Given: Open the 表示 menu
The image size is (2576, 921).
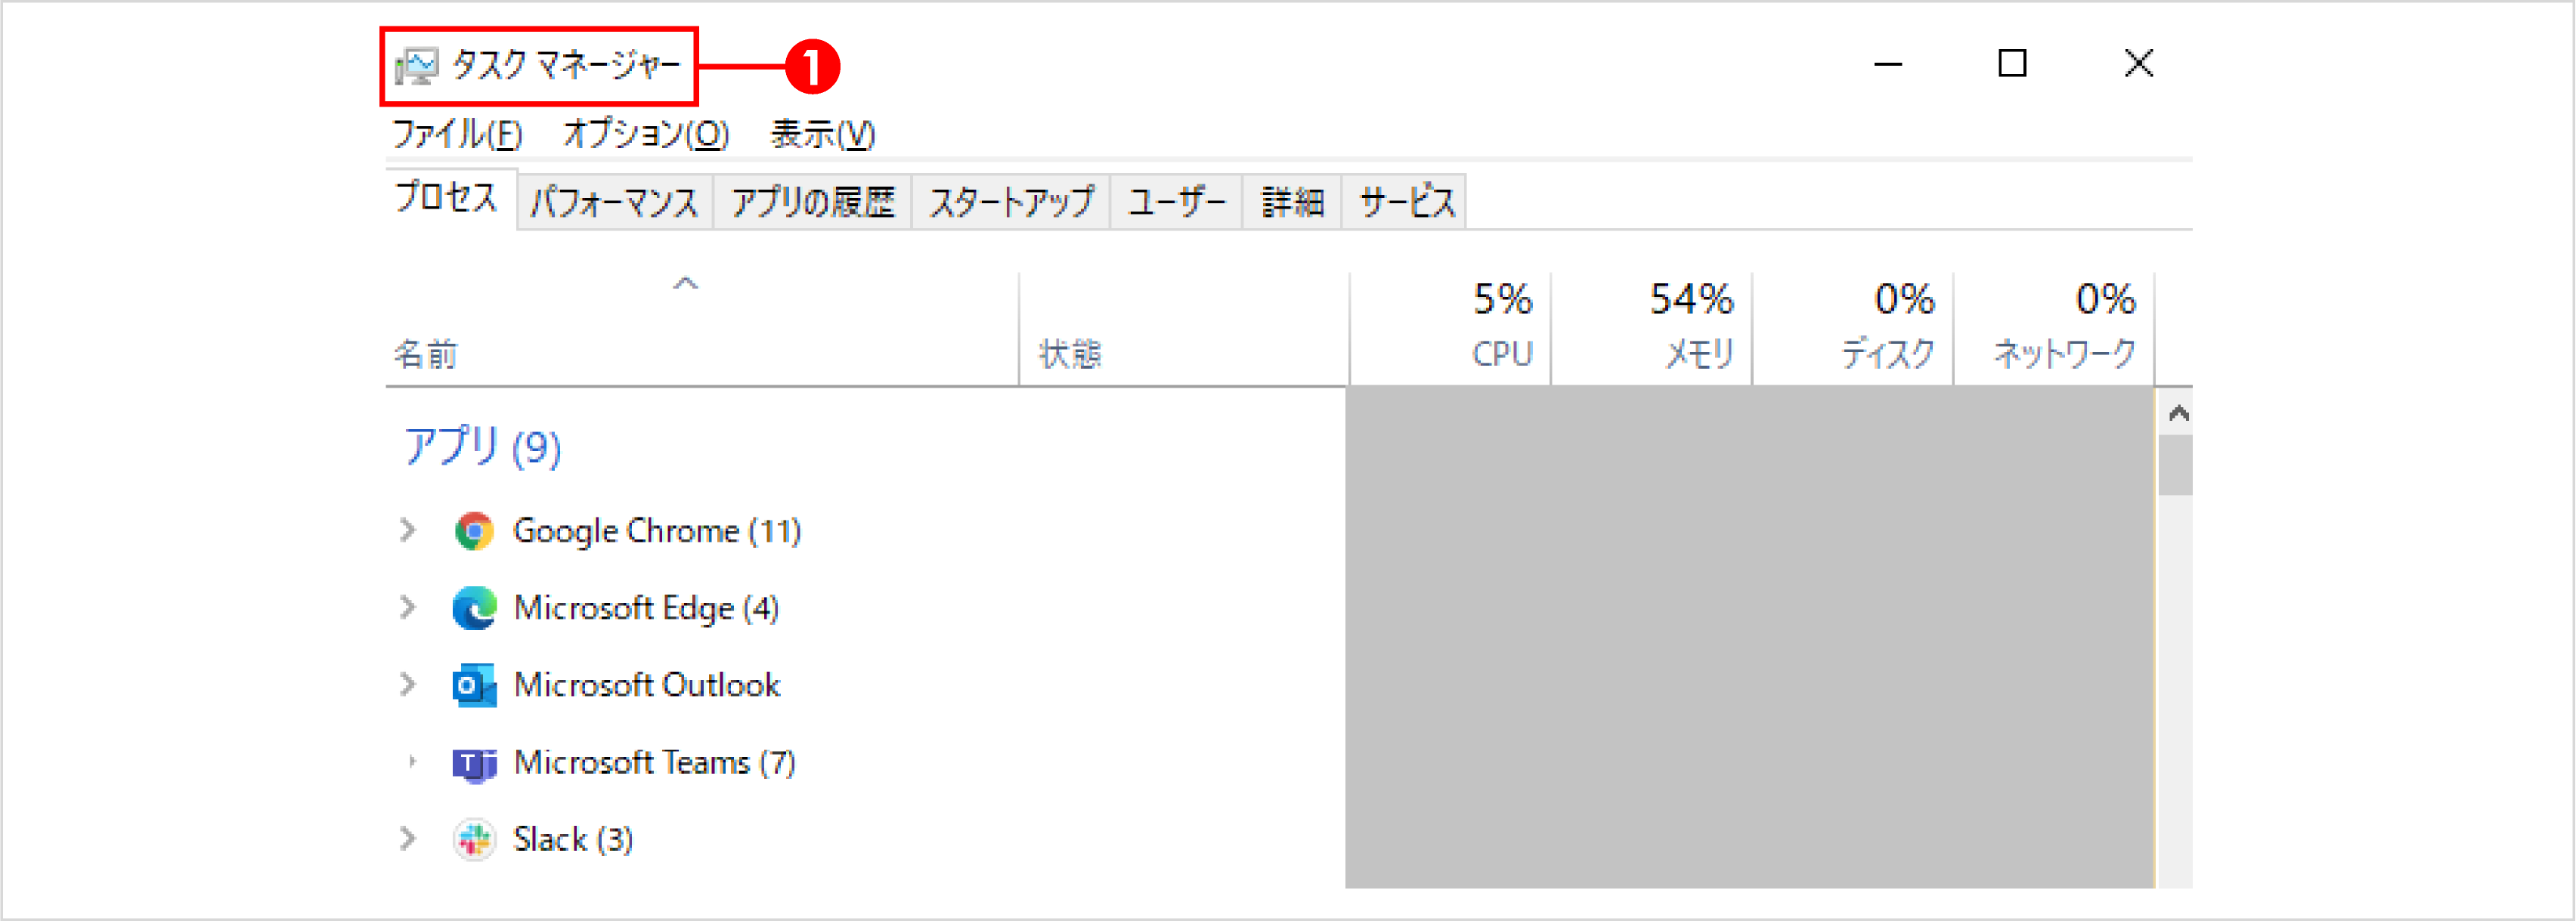Looking at the screenshot, I should (x=822, y=133).
